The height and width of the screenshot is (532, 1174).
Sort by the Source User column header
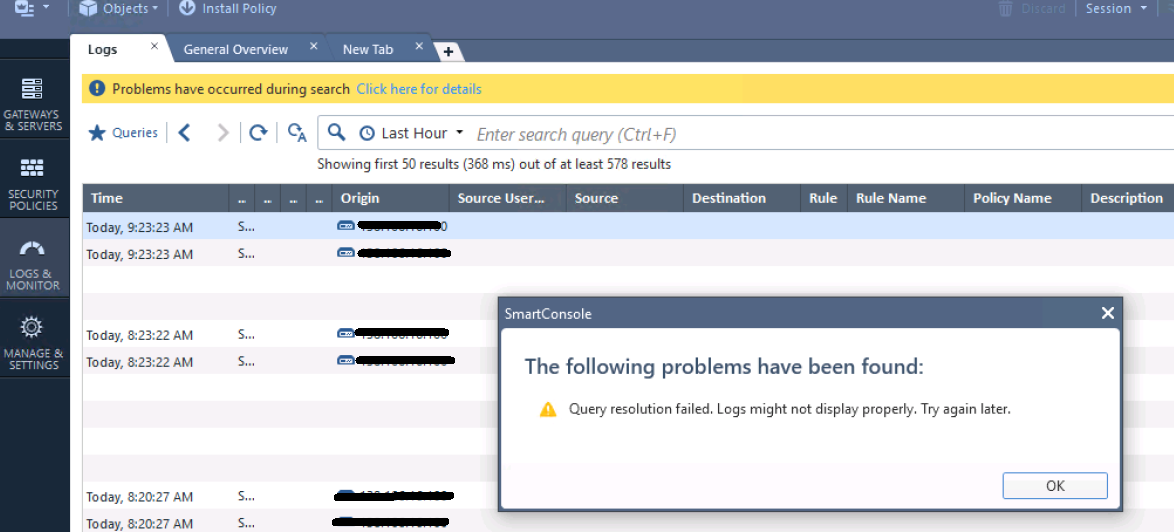[507, 198]
